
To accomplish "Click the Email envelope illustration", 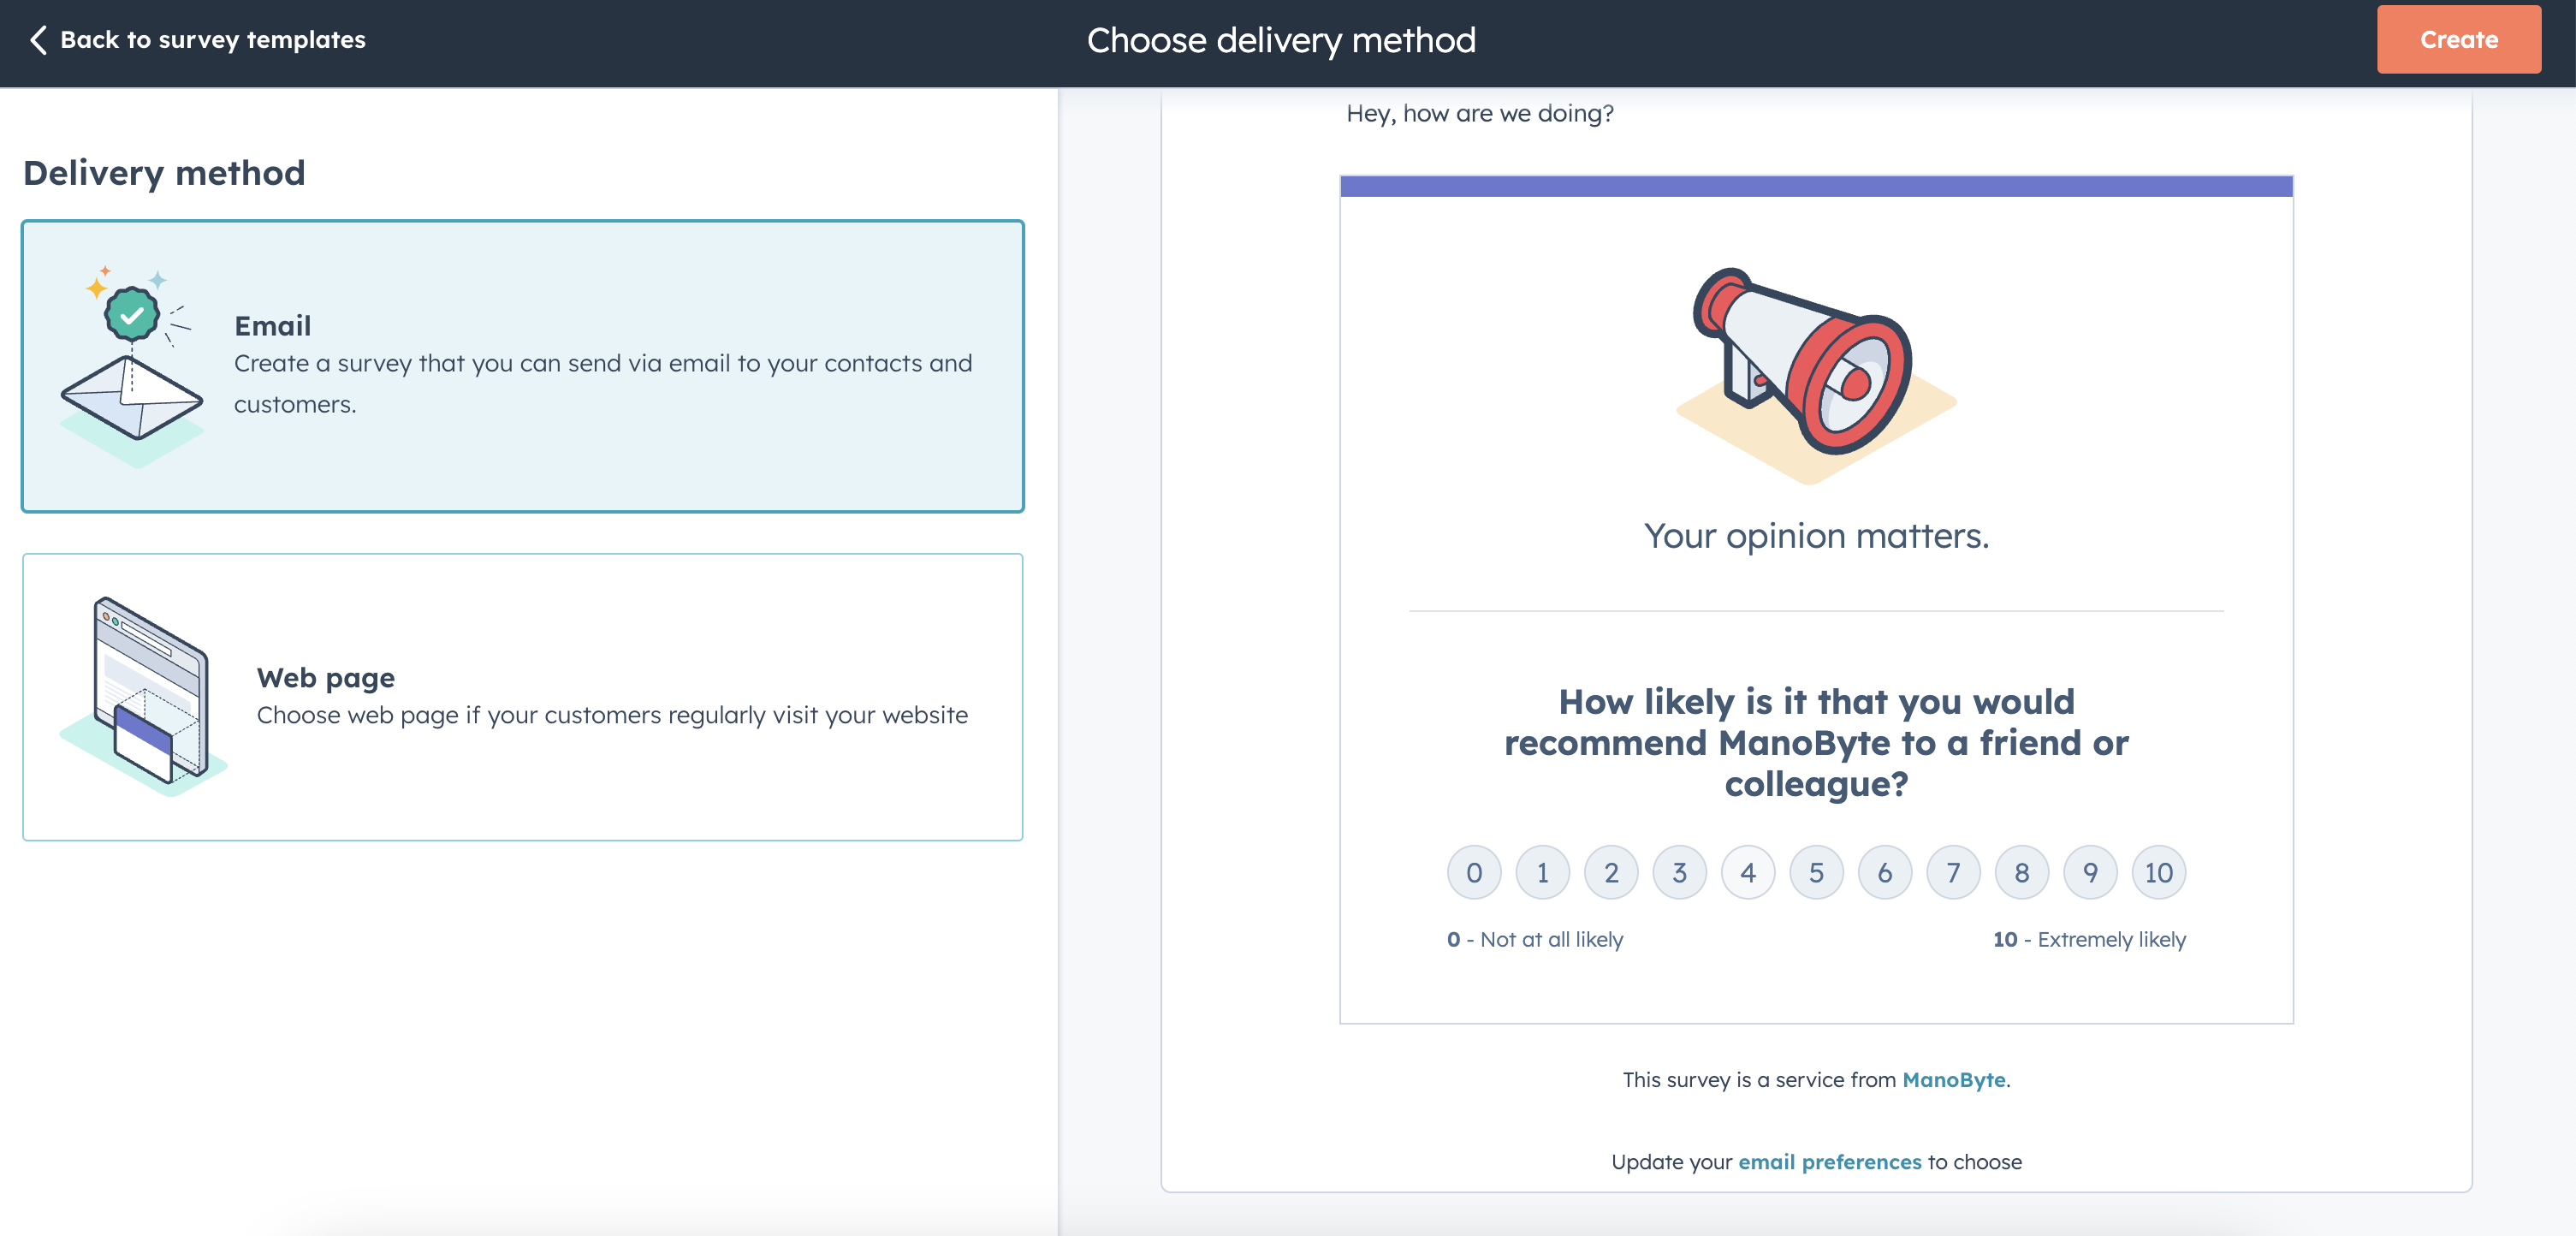I will (x=132, y=366).
